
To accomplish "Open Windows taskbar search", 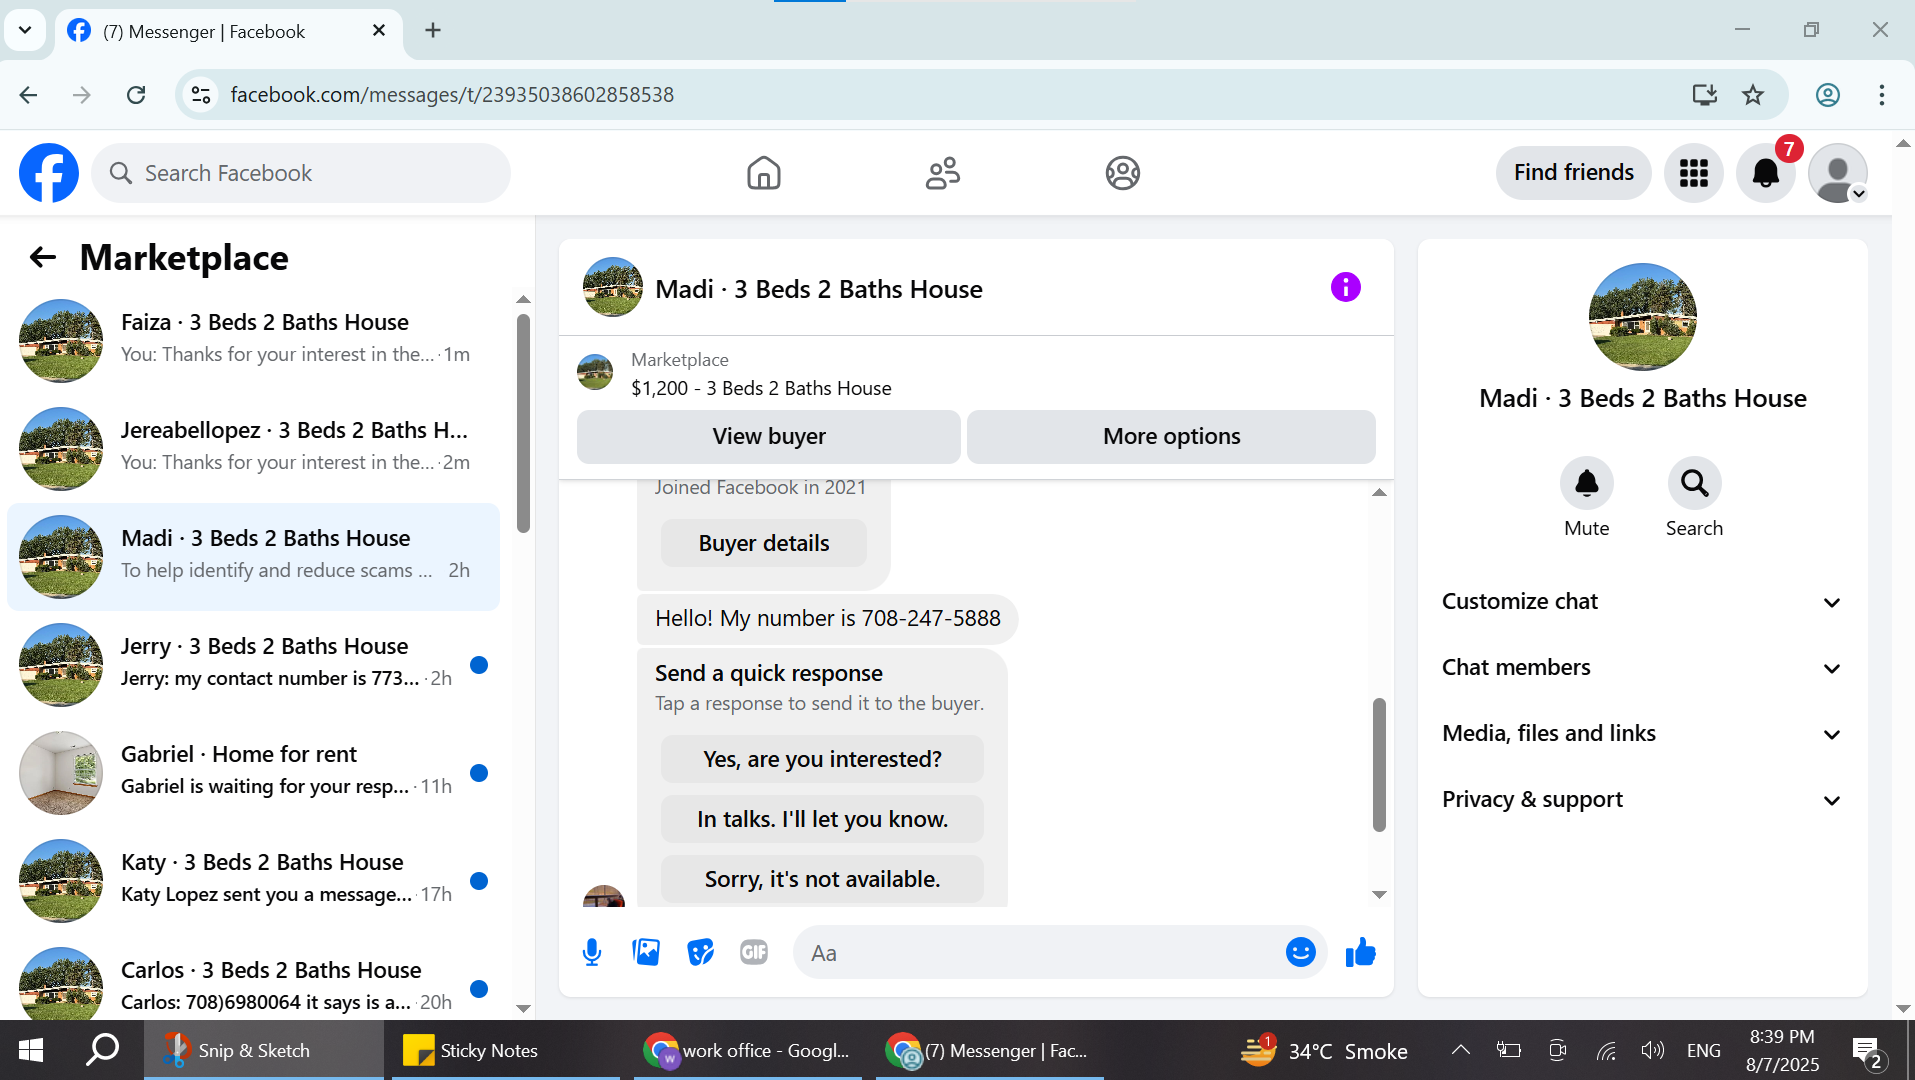I will pos(102,1050).
